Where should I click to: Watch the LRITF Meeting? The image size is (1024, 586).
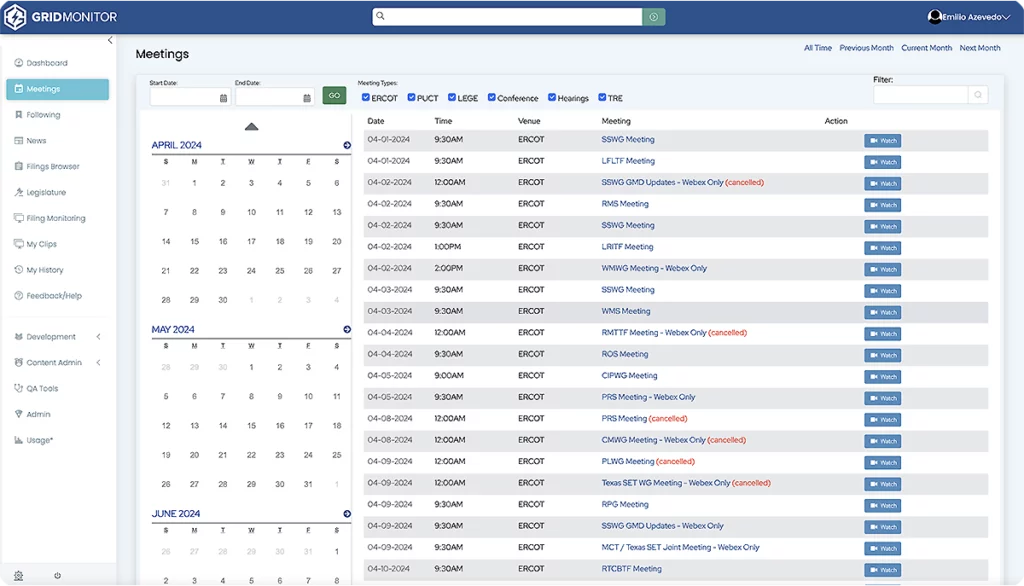(x=882, y=248)
